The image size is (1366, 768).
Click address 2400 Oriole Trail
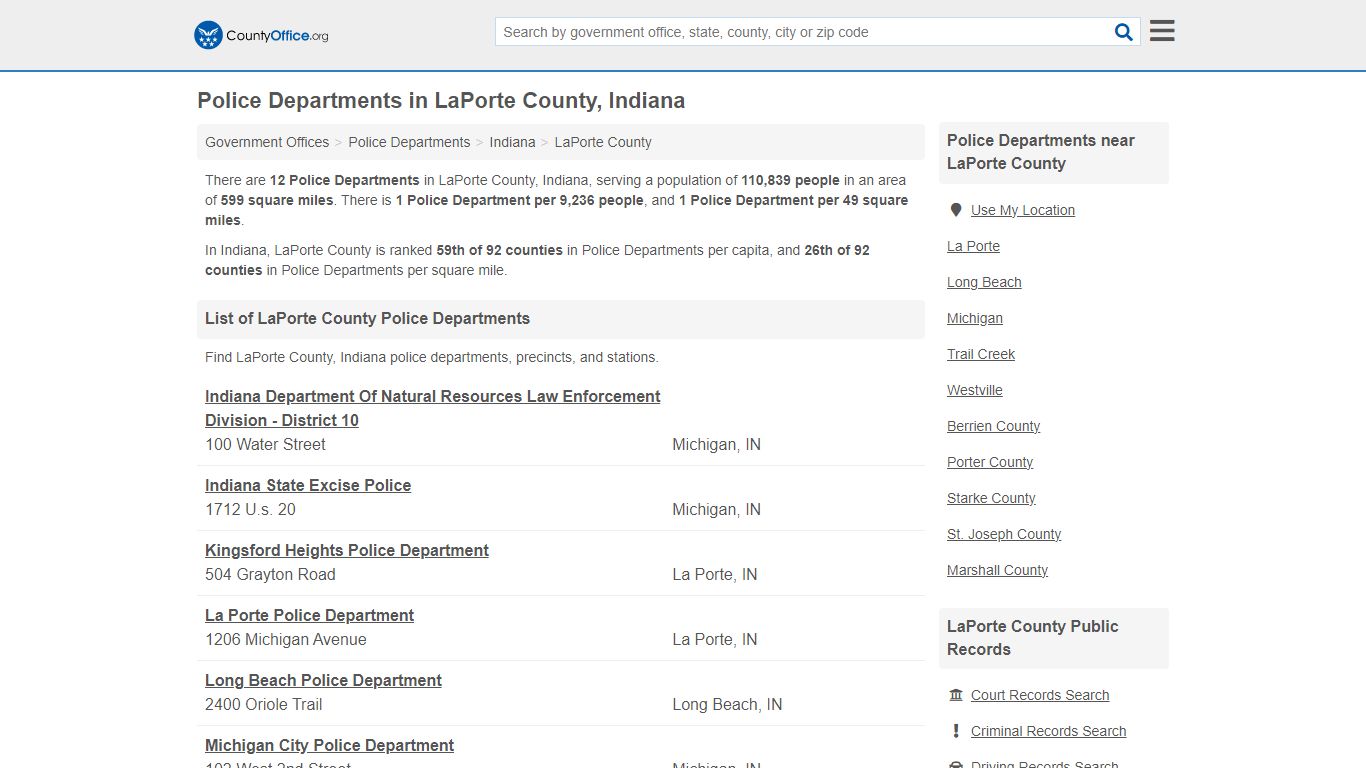point(264,704)
